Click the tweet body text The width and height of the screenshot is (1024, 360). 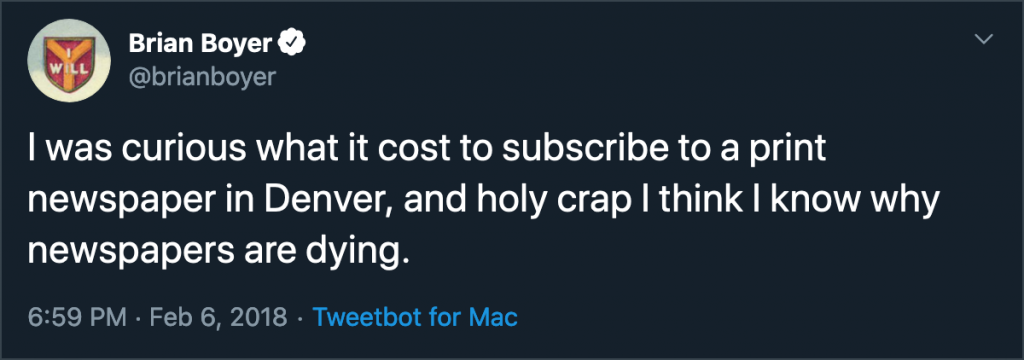click(483, 198)
